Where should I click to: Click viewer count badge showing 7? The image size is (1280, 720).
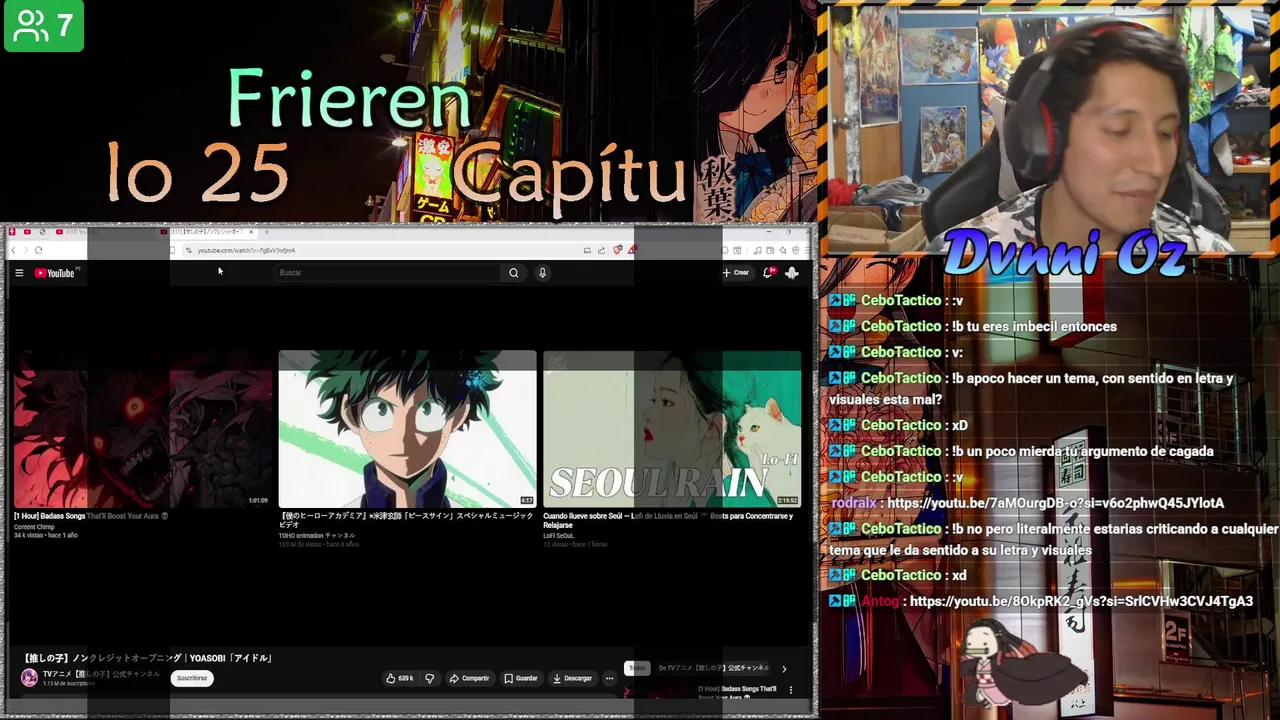[43, 26]
